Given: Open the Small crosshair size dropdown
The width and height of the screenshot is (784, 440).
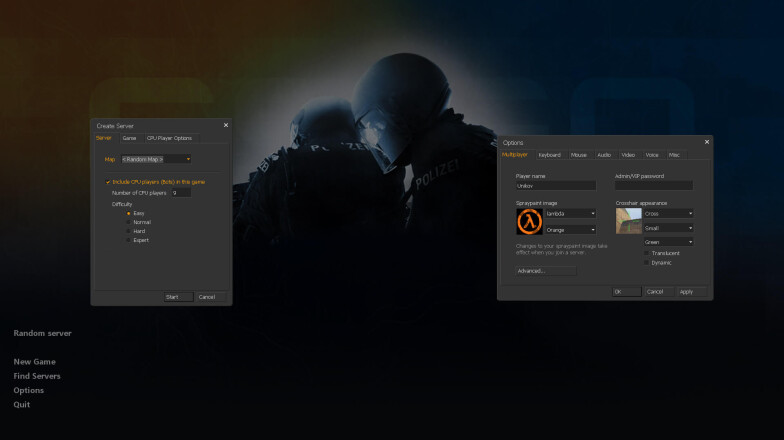Looking at the screenshot, I should click(668, 228).
